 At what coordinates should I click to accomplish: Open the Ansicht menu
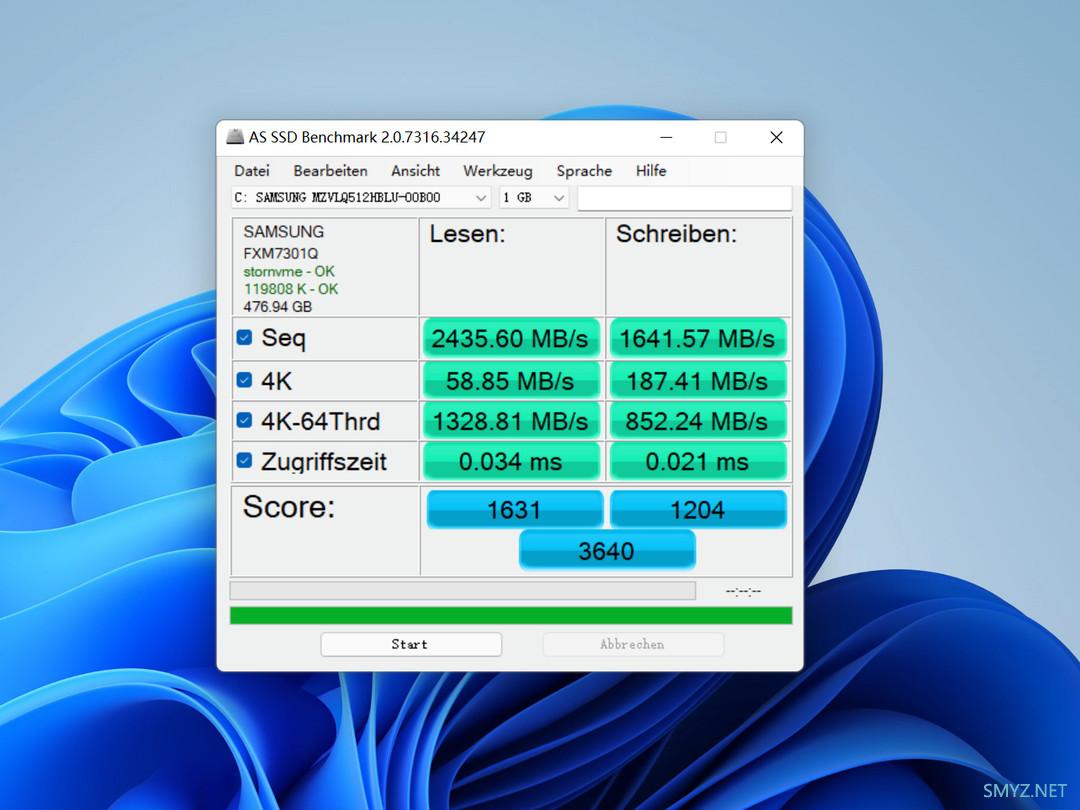point(415,171)
